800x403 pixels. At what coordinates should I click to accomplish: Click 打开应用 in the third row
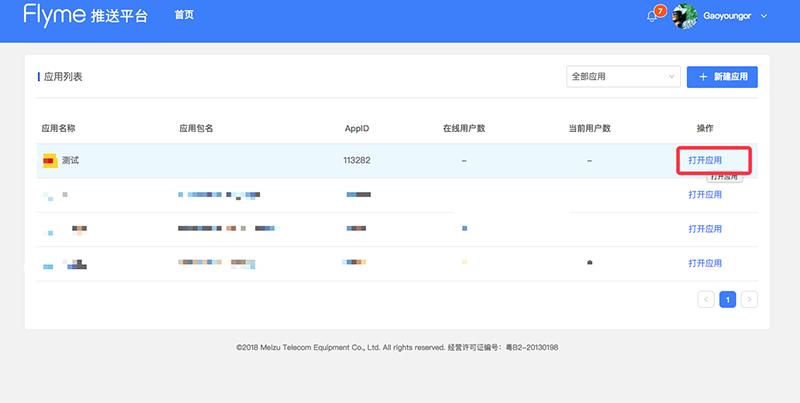point(705,229)
